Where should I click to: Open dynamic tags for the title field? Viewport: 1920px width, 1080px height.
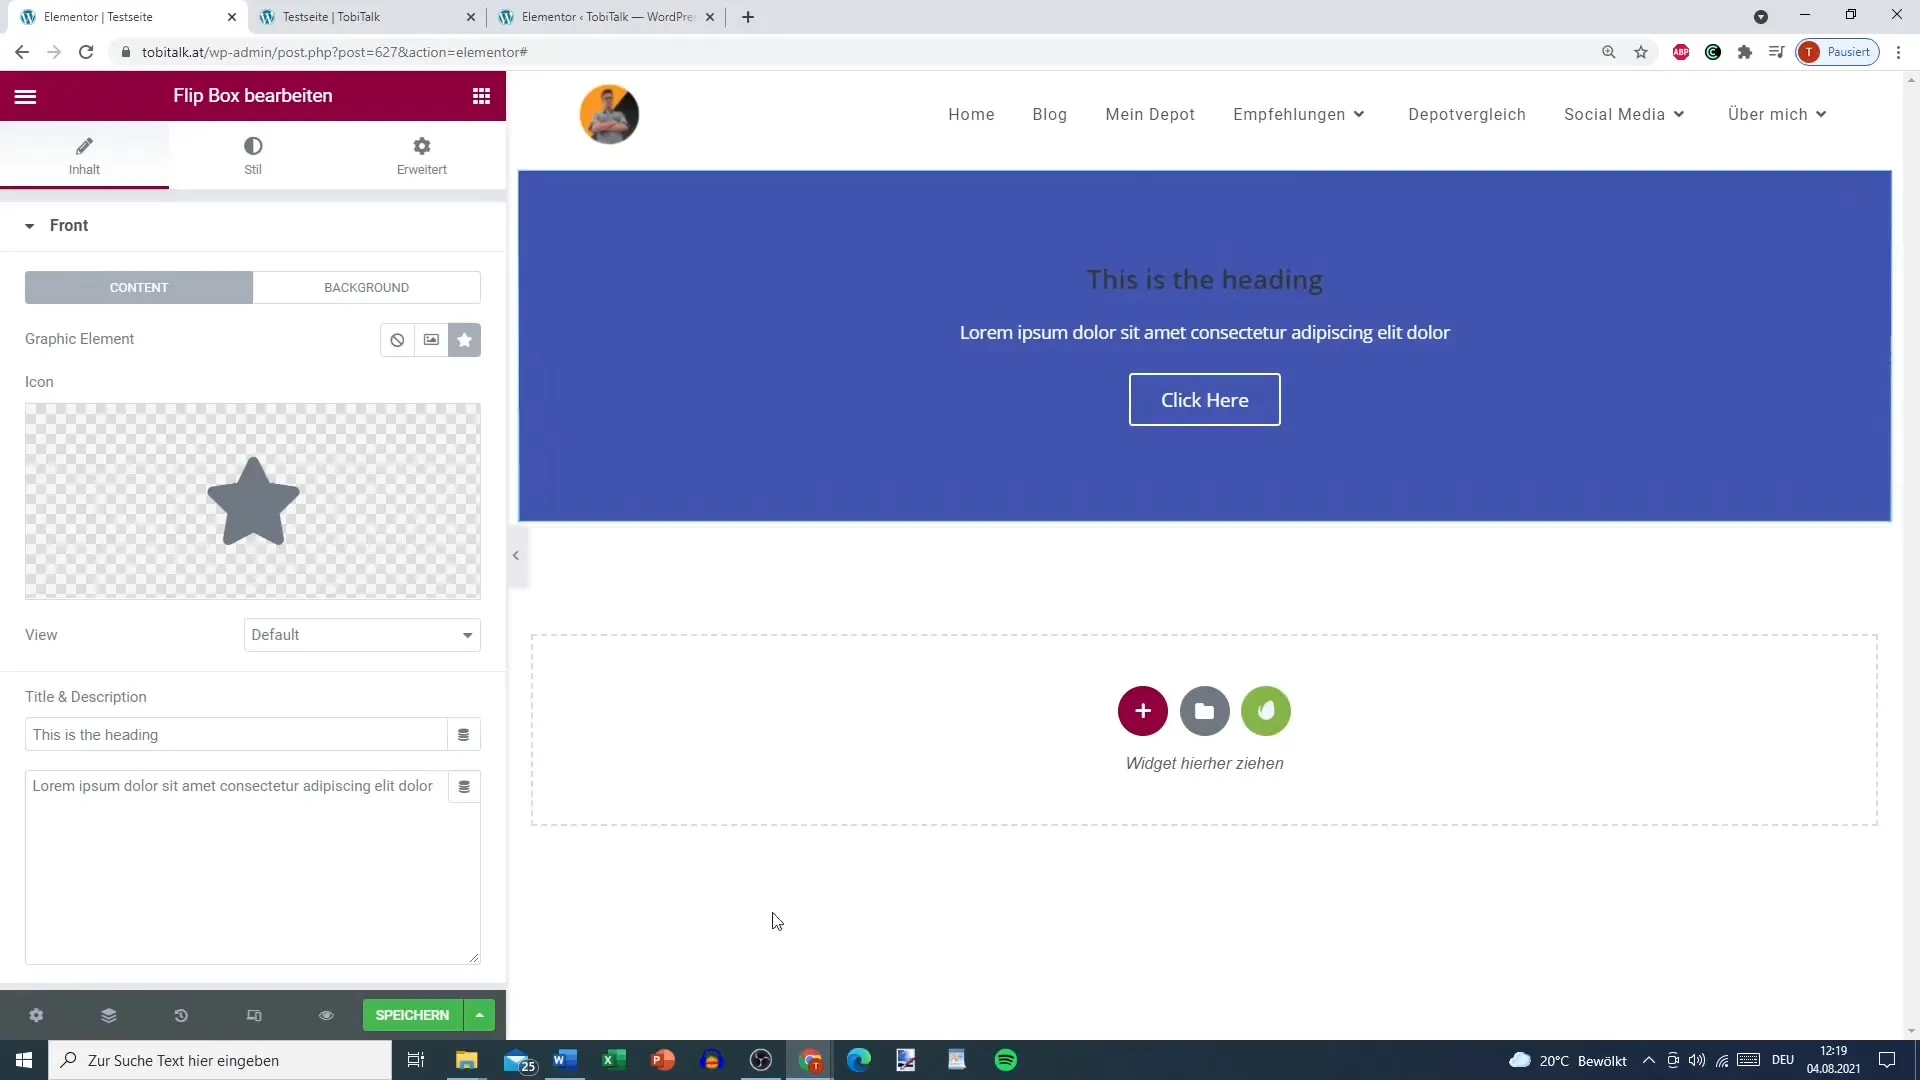[x=464, y=735]
